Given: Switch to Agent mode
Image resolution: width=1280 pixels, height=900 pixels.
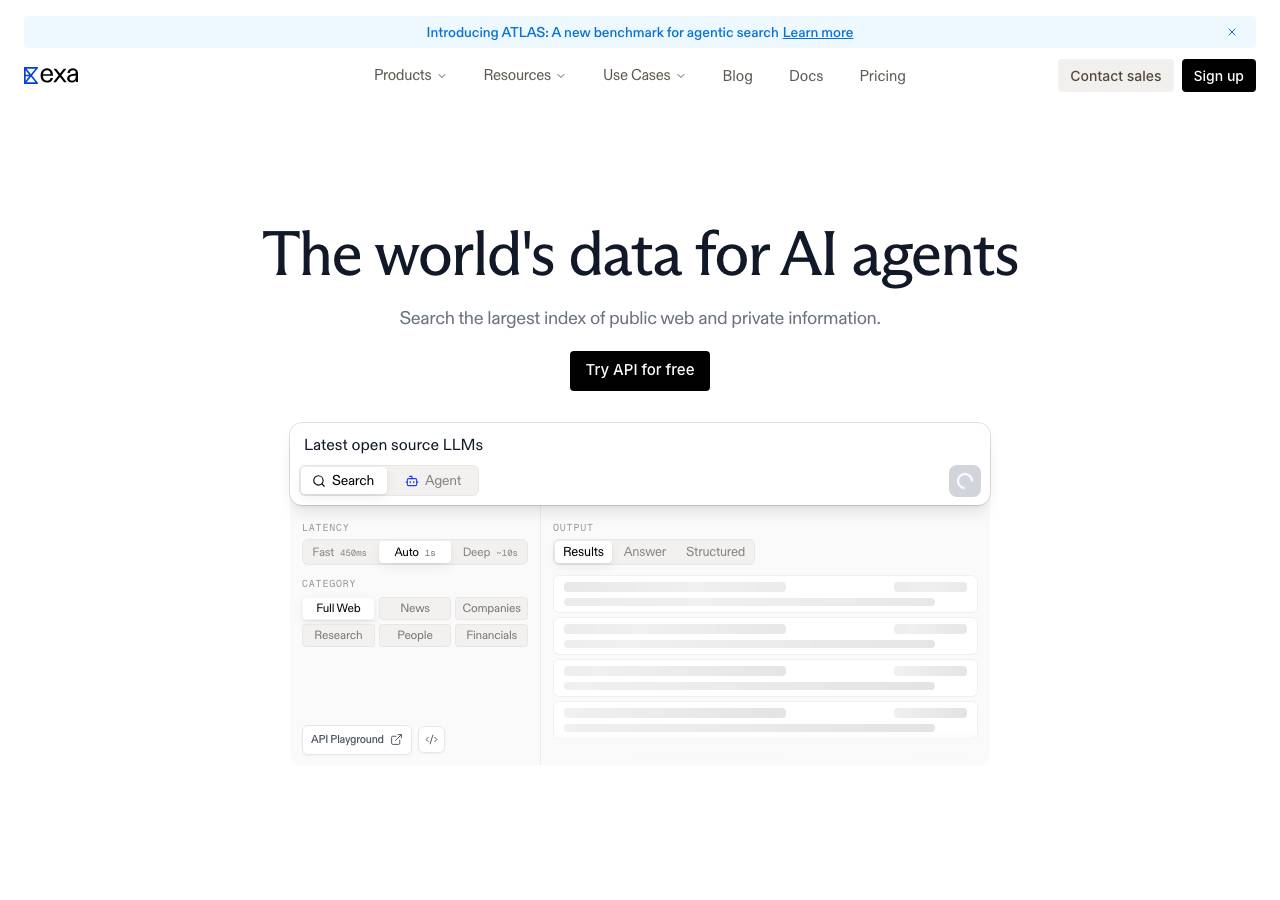Looking at the screenshot, I should (x=433, y=481).
